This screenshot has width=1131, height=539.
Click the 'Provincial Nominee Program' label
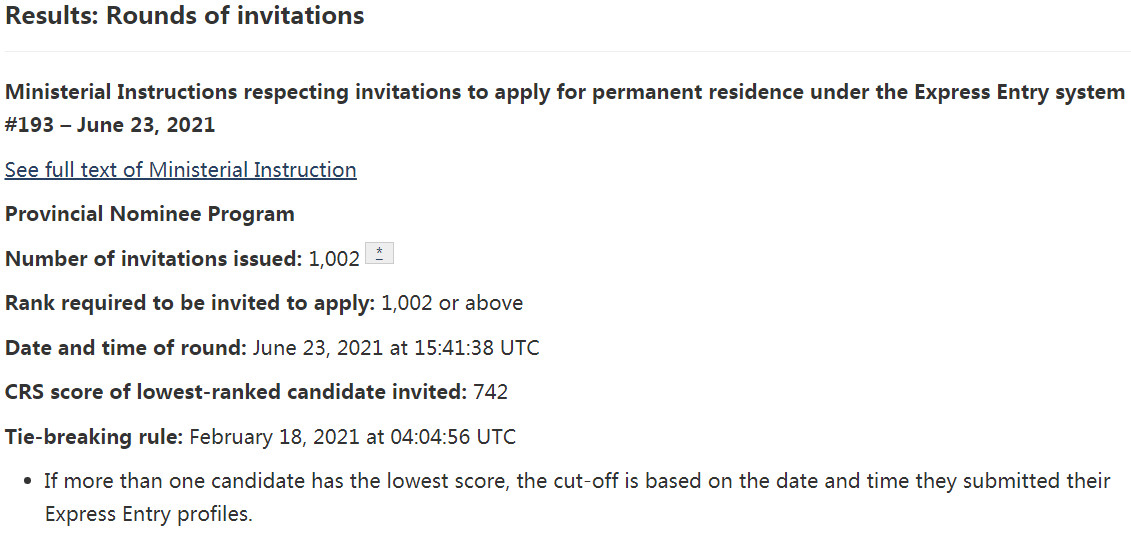coord(150,214)
